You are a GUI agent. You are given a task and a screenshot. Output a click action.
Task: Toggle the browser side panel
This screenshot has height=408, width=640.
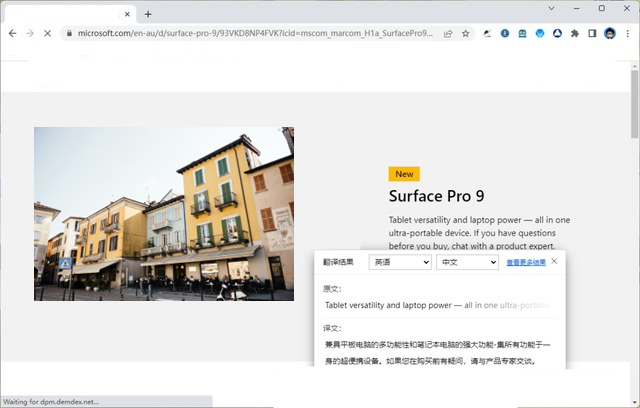(x=592, y=33)
